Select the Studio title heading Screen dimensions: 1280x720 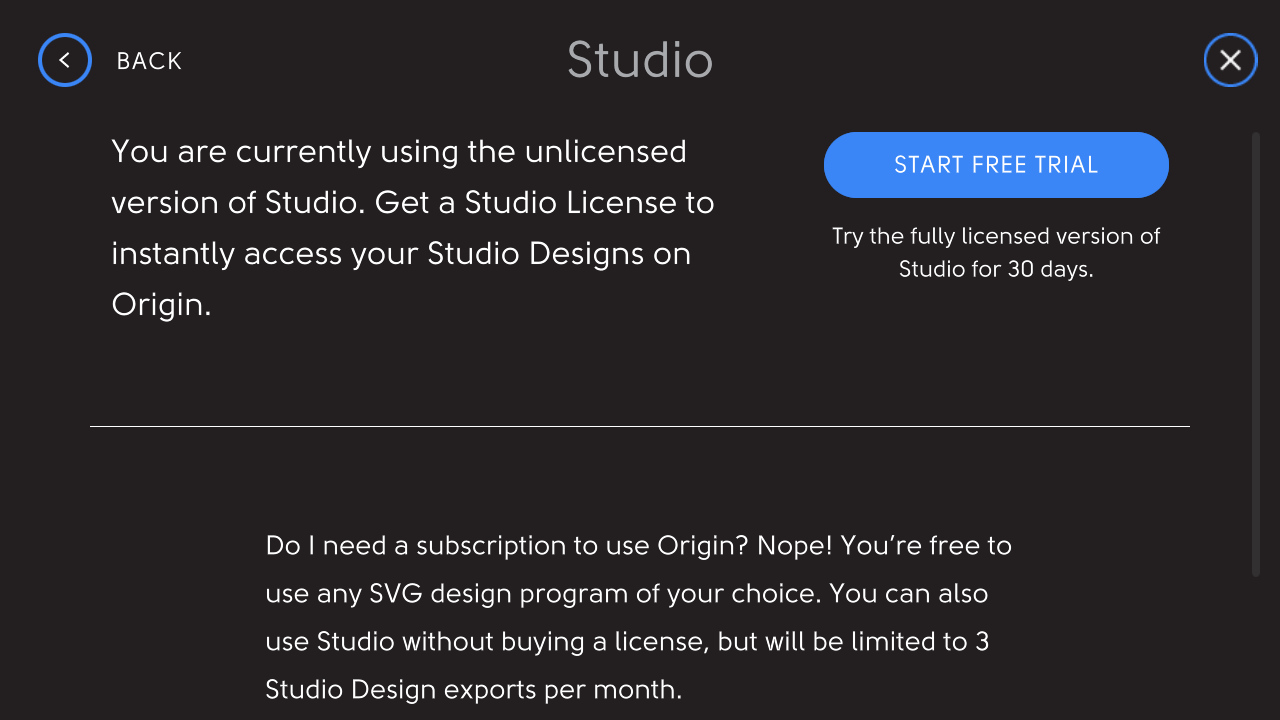tap(640, 60)
